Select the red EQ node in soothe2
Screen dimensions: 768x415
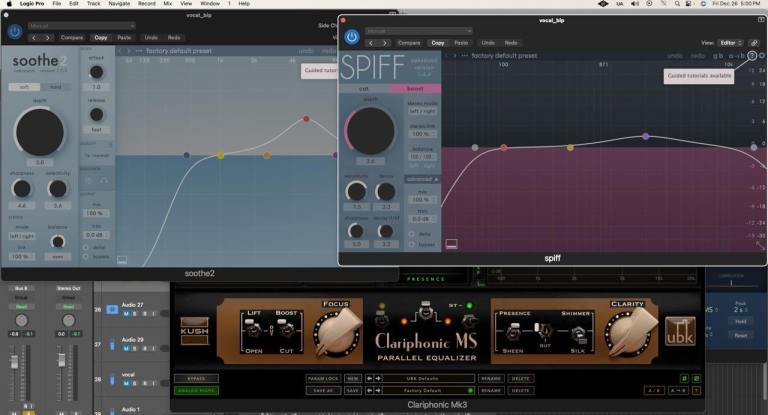pyautogui.click(x=306, y=119)
